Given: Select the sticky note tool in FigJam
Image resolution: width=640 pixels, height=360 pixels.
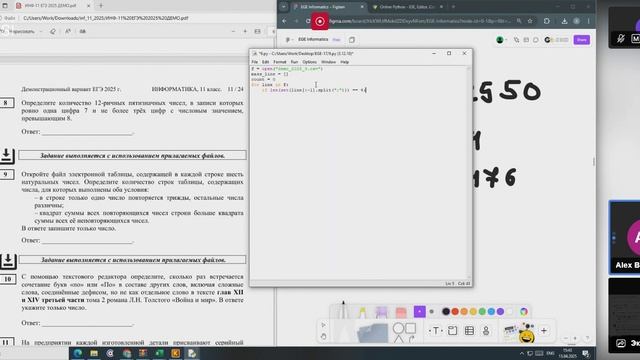Looking at the screenshot, I should [x=372, y=333].
